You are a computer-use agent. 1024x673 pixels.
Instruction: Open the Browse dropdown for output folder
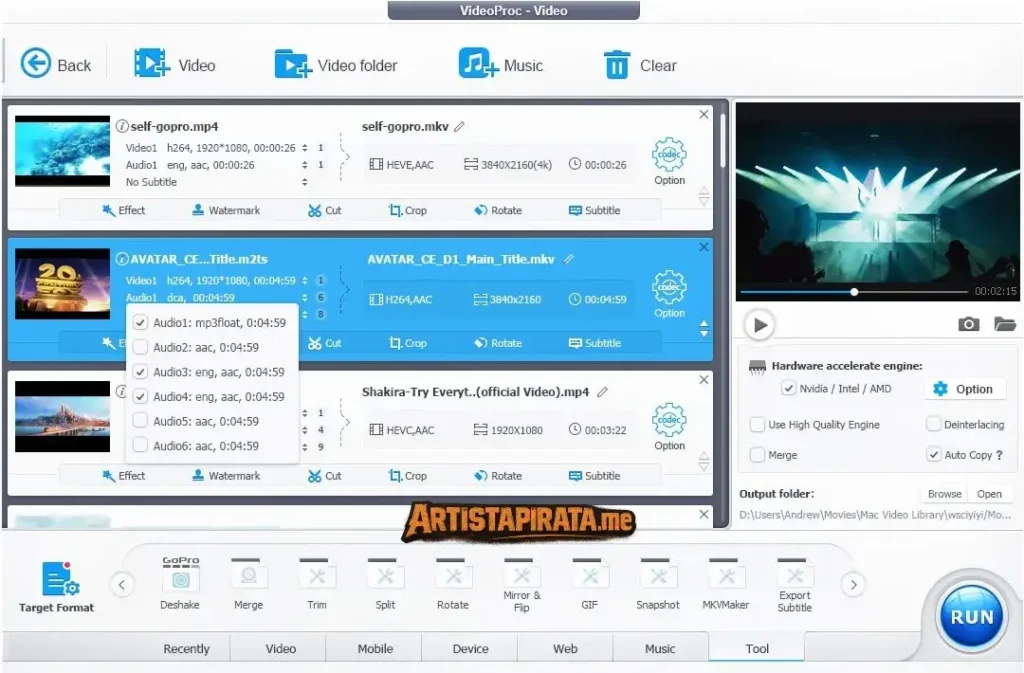941,493
